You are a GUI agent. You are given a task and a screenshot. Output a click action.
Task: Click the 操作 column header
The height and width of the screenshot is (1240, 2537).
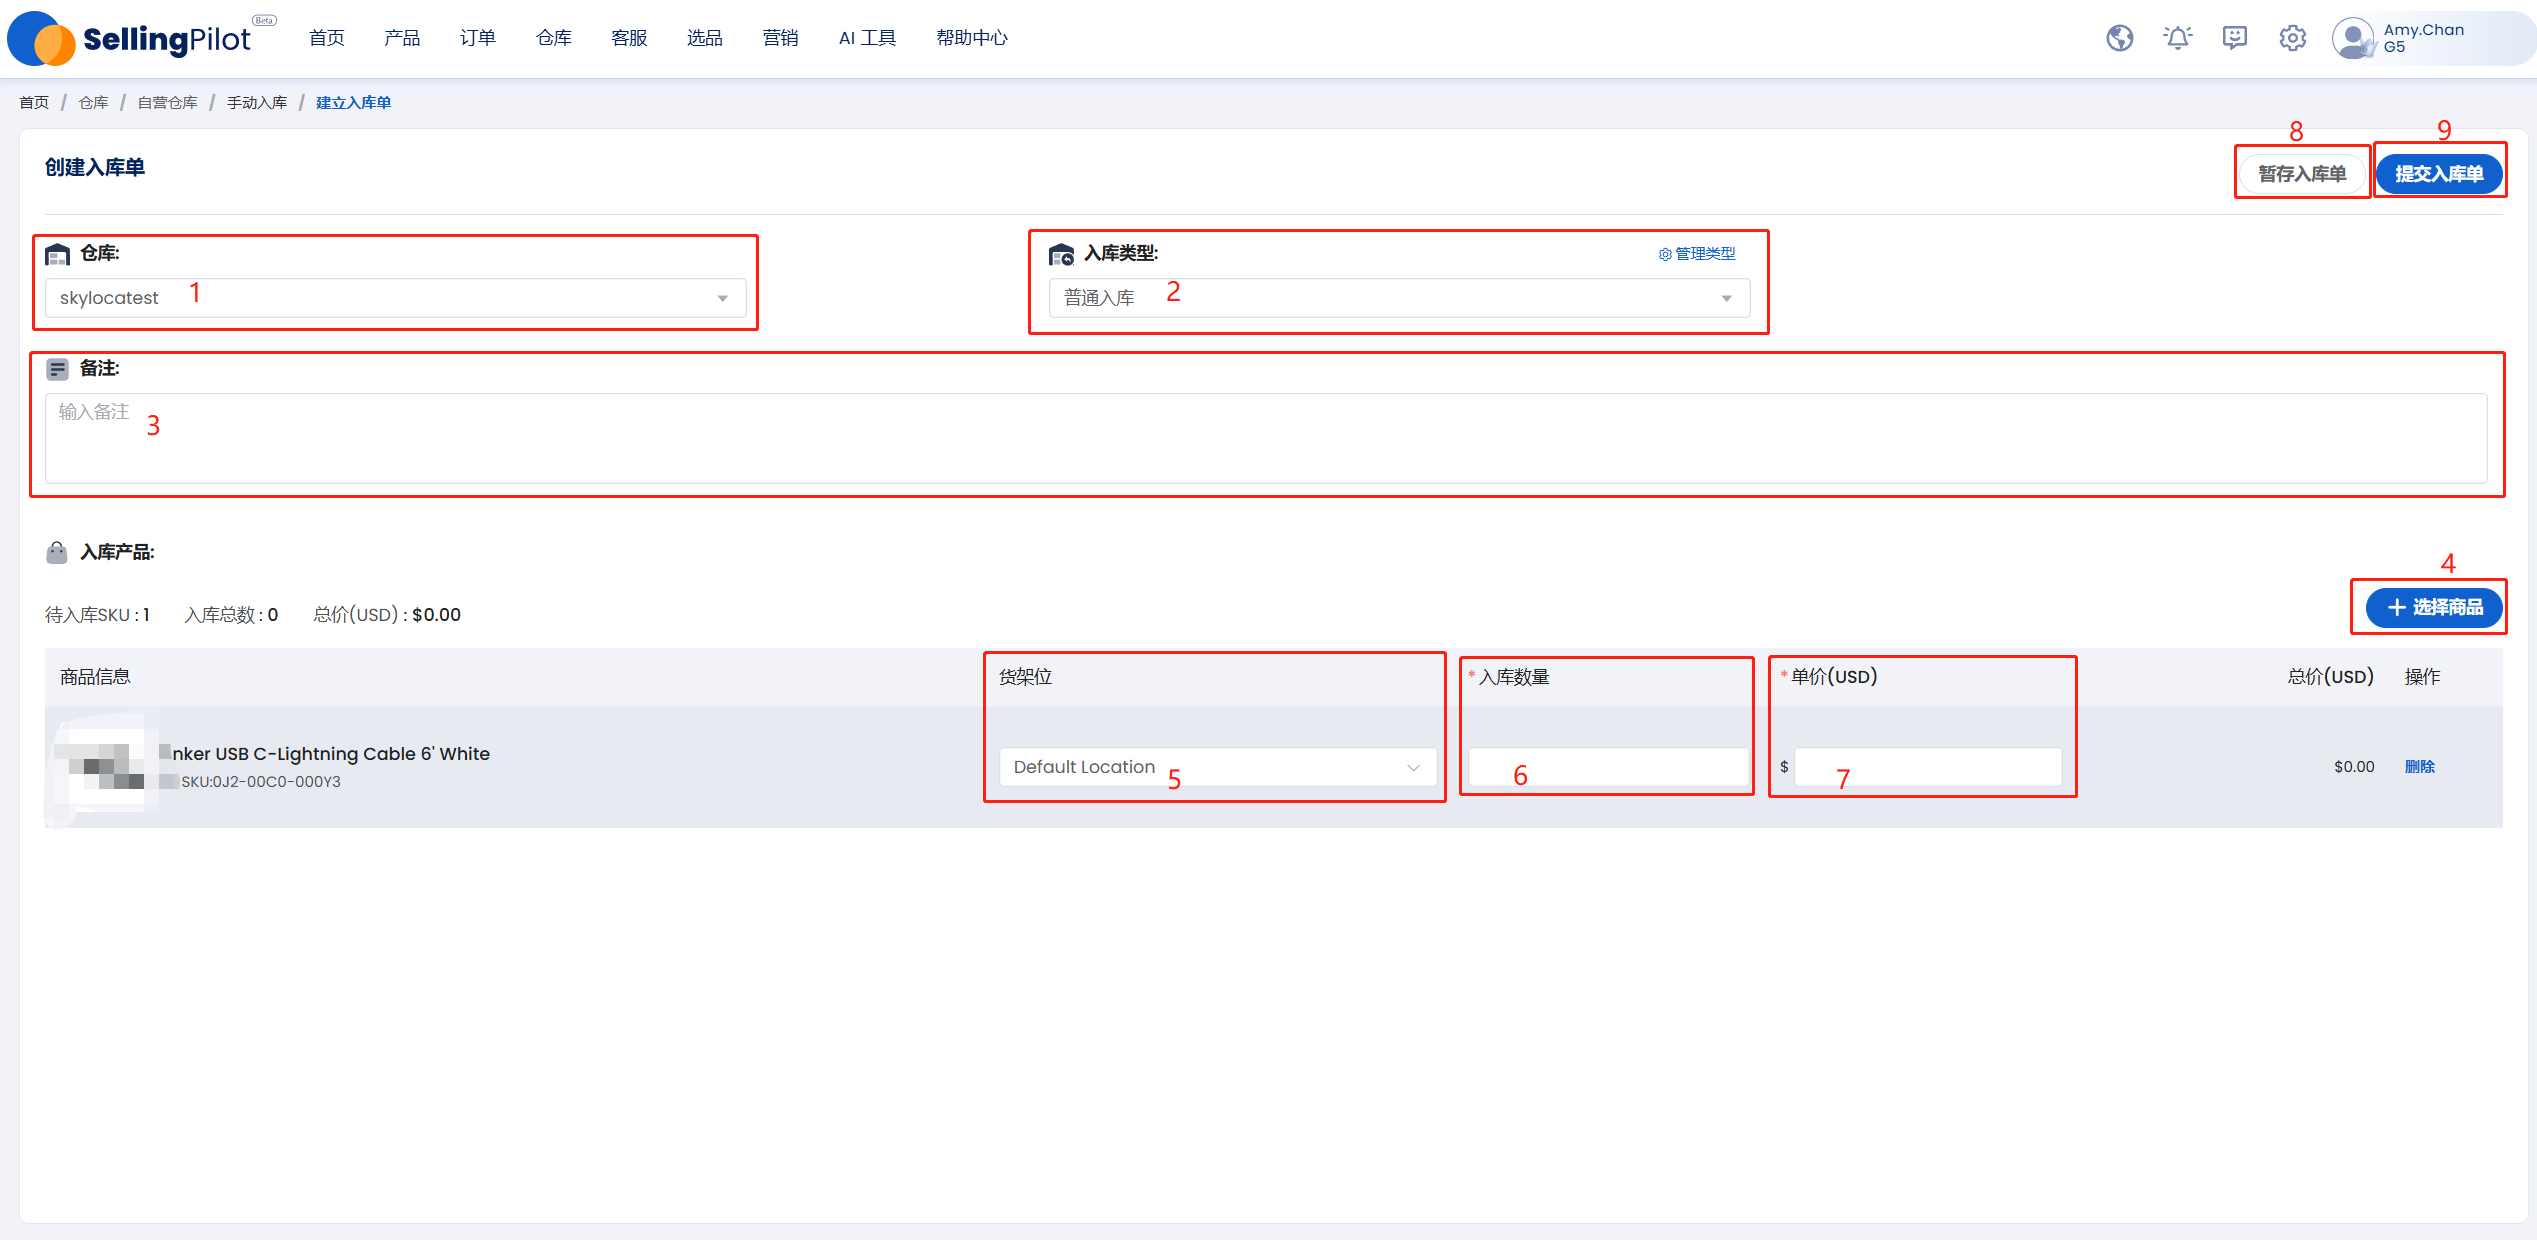[2422, 677]
